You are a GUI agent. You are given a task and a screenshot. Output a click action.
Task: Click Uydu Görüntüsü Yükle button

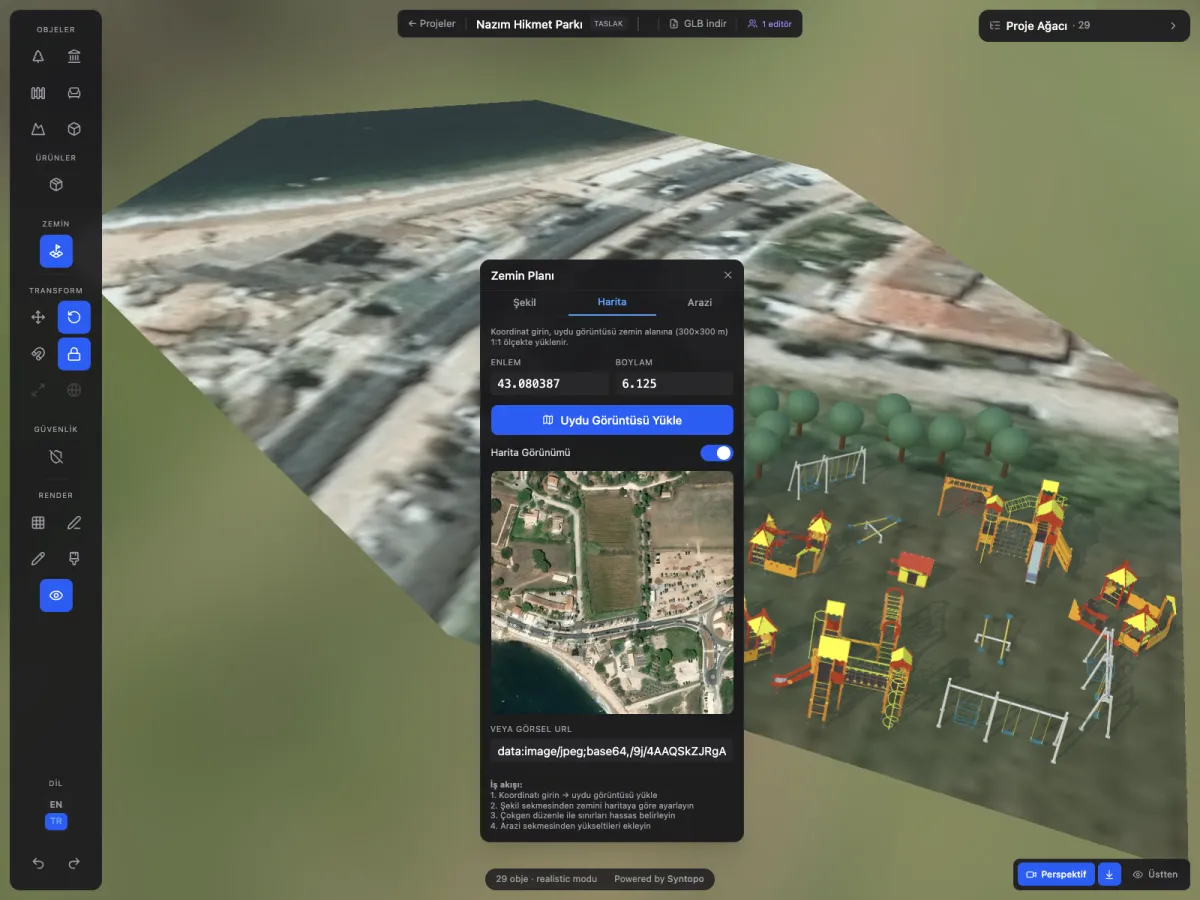click(612, 420)
